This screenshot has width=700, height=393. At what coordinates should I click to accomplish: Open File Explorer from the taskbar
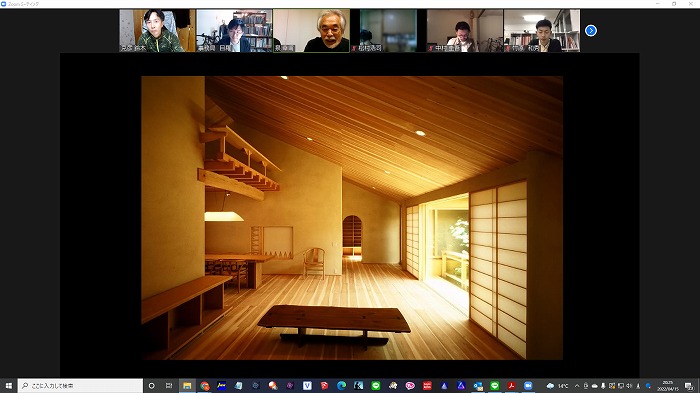tap(187, 385)
